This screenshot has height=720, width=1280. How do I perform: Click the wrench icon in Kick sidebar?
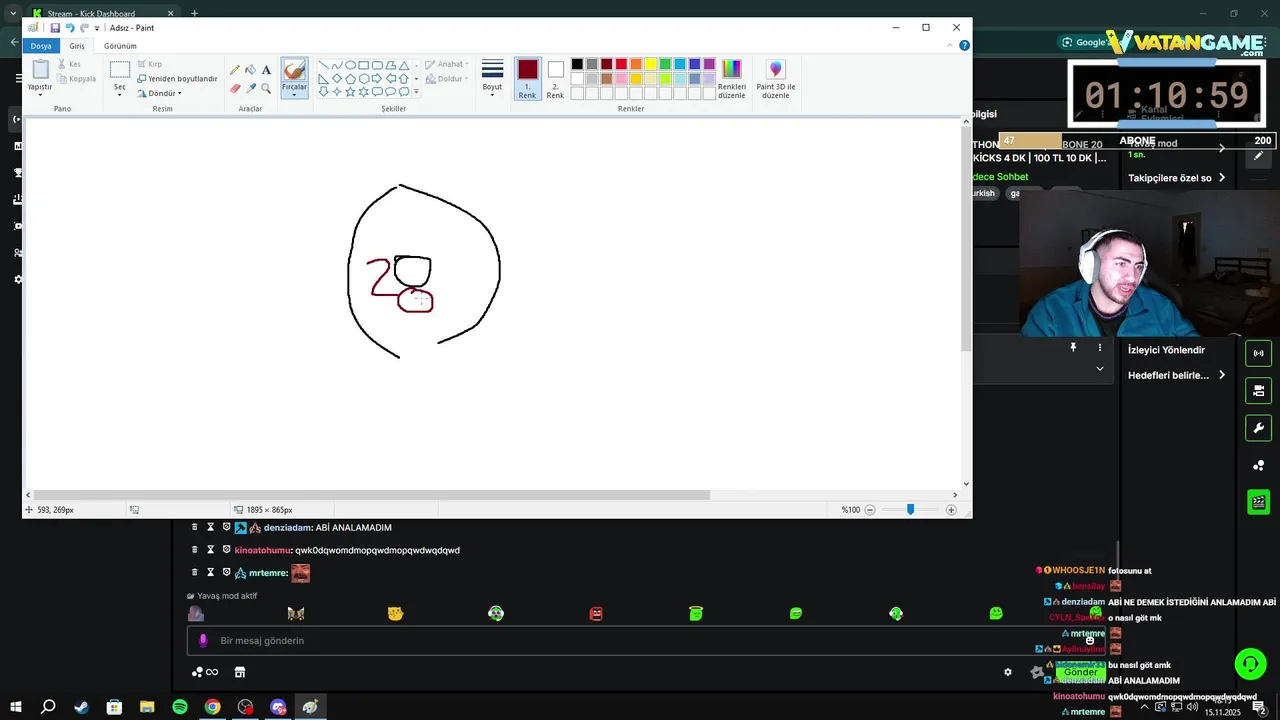click(x=1259, y=428)
